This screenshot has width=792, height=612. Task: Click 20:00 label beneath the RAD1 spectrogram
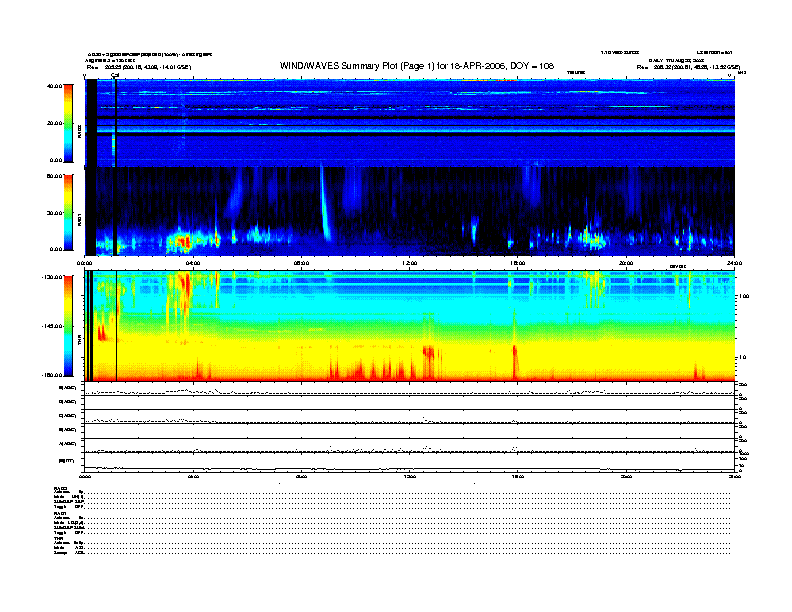626,263
